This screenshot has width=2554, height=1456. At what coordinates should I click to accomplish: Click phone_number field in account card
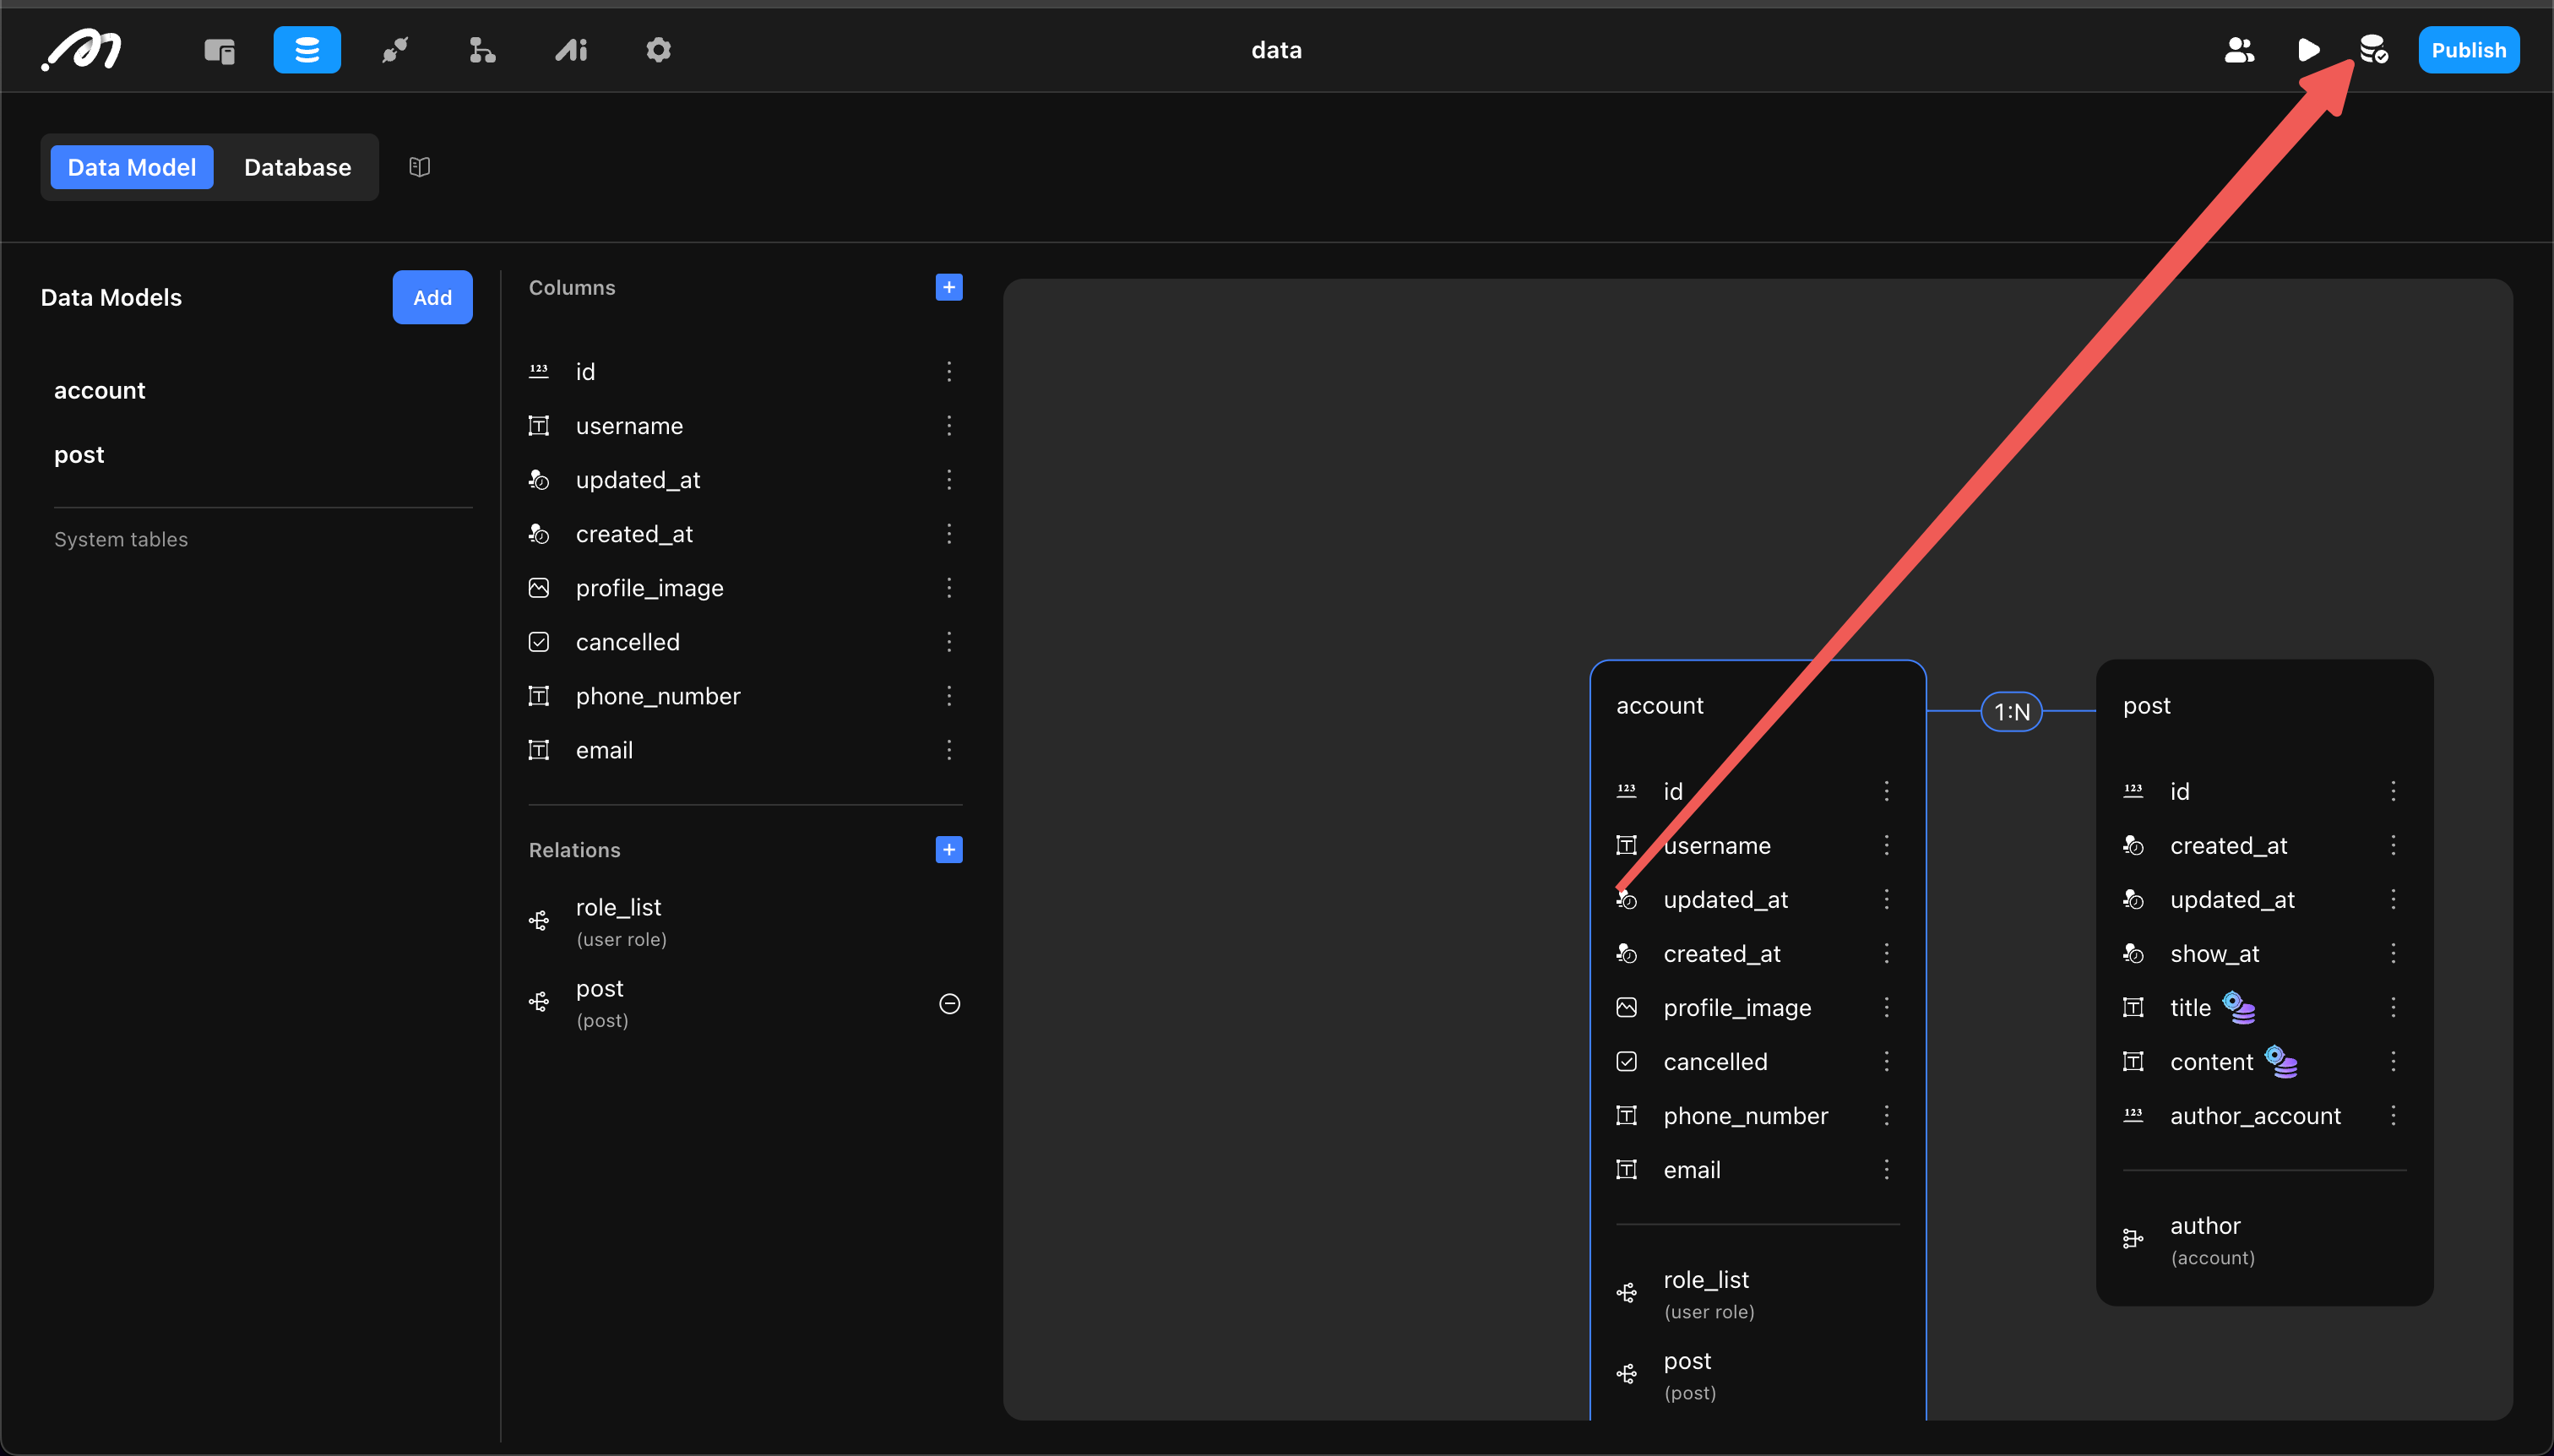(1746, 1116)
